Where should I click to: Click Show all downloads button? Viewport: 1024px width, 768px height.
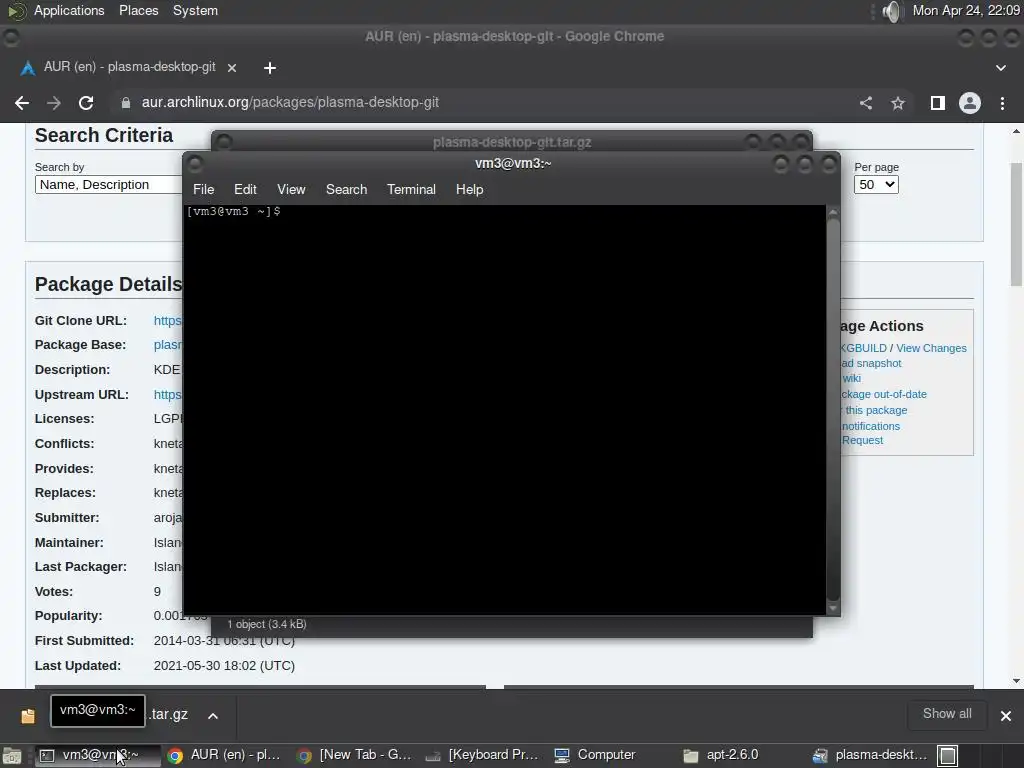point(947,714)
